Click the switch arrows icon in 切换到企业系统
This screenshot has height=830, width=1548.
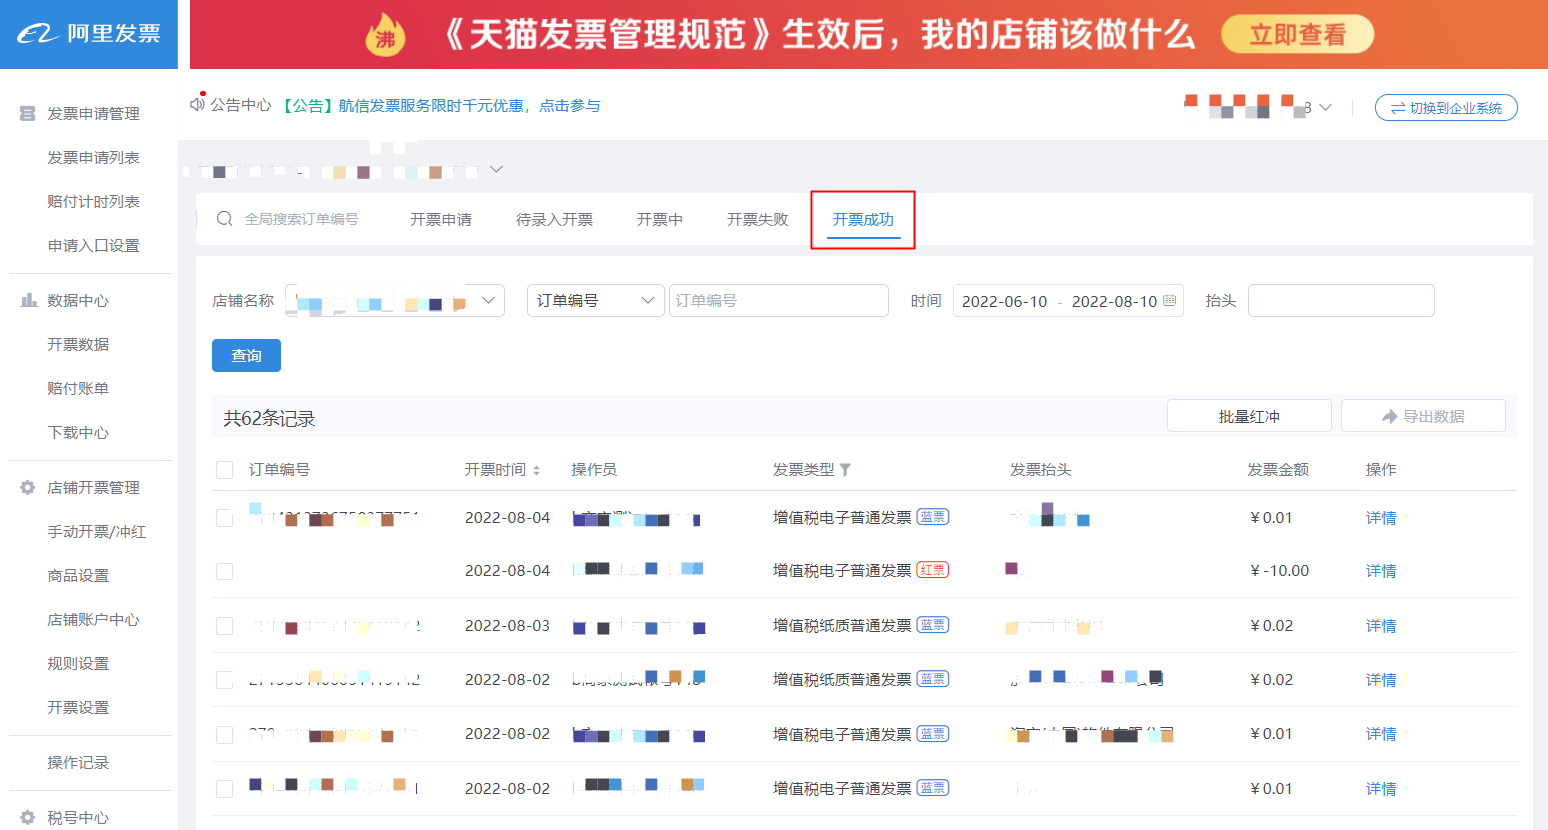point(1397,108)
